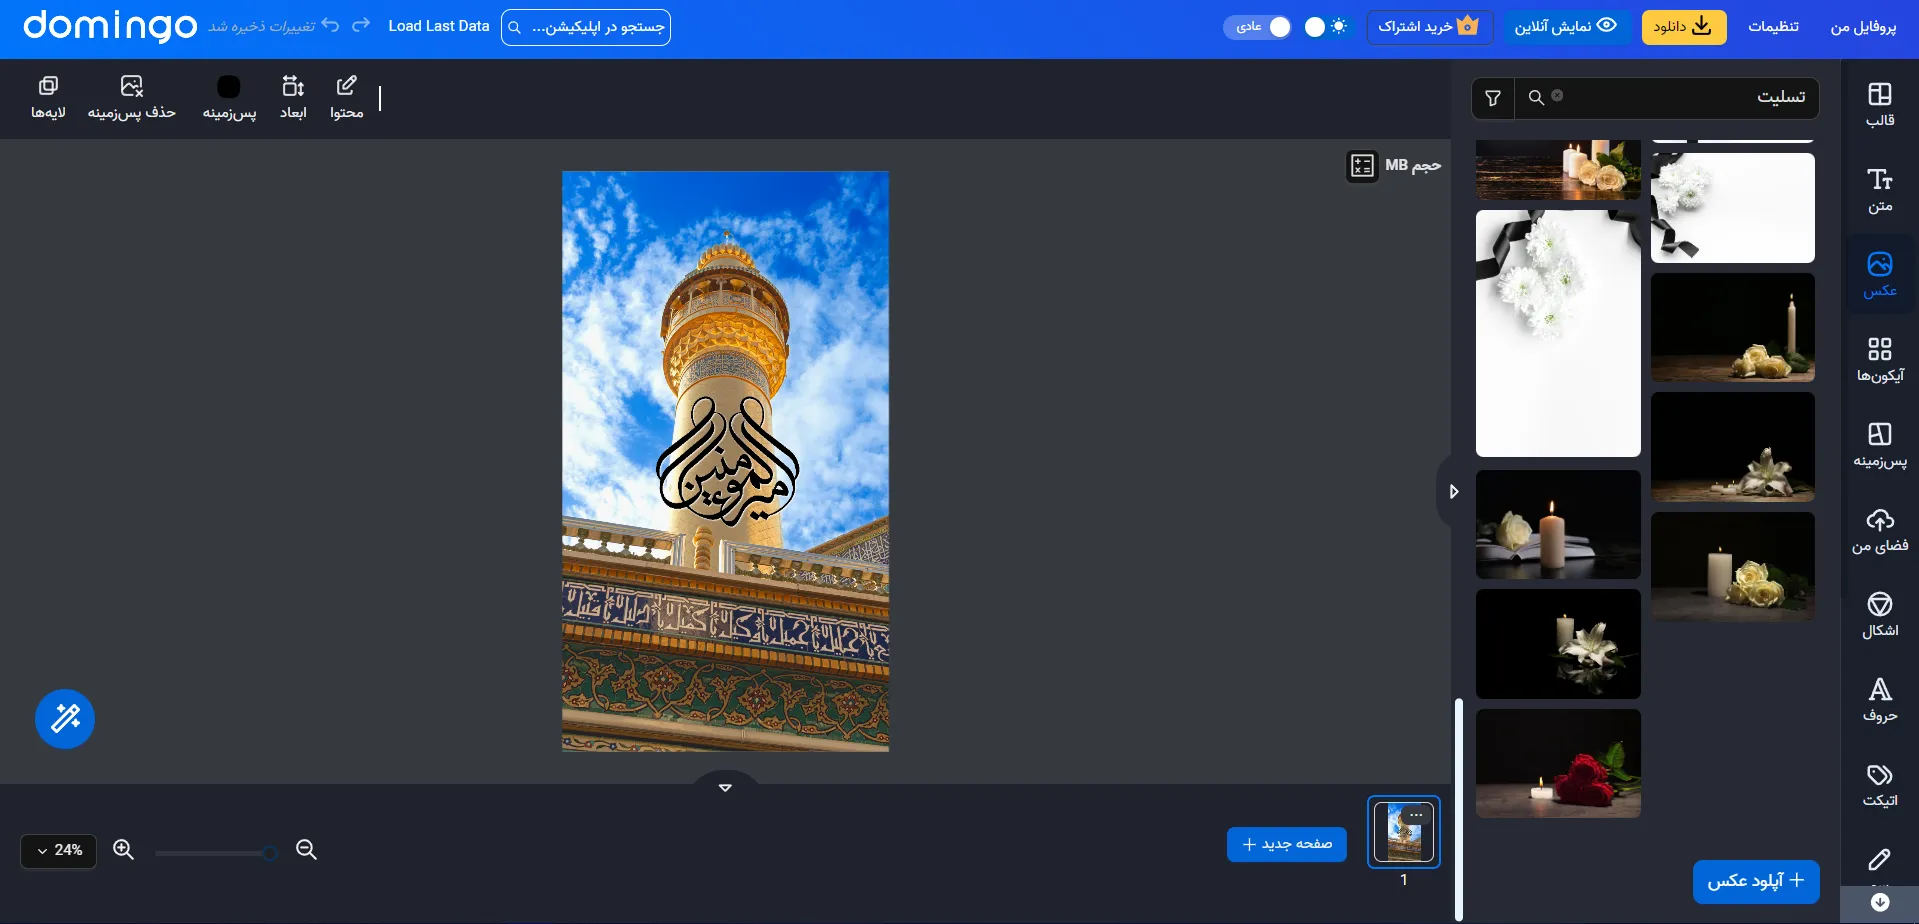Click the zoom in magnifier icon
1919x924 pixels.
pyautogui.click(x=123, y=850)
